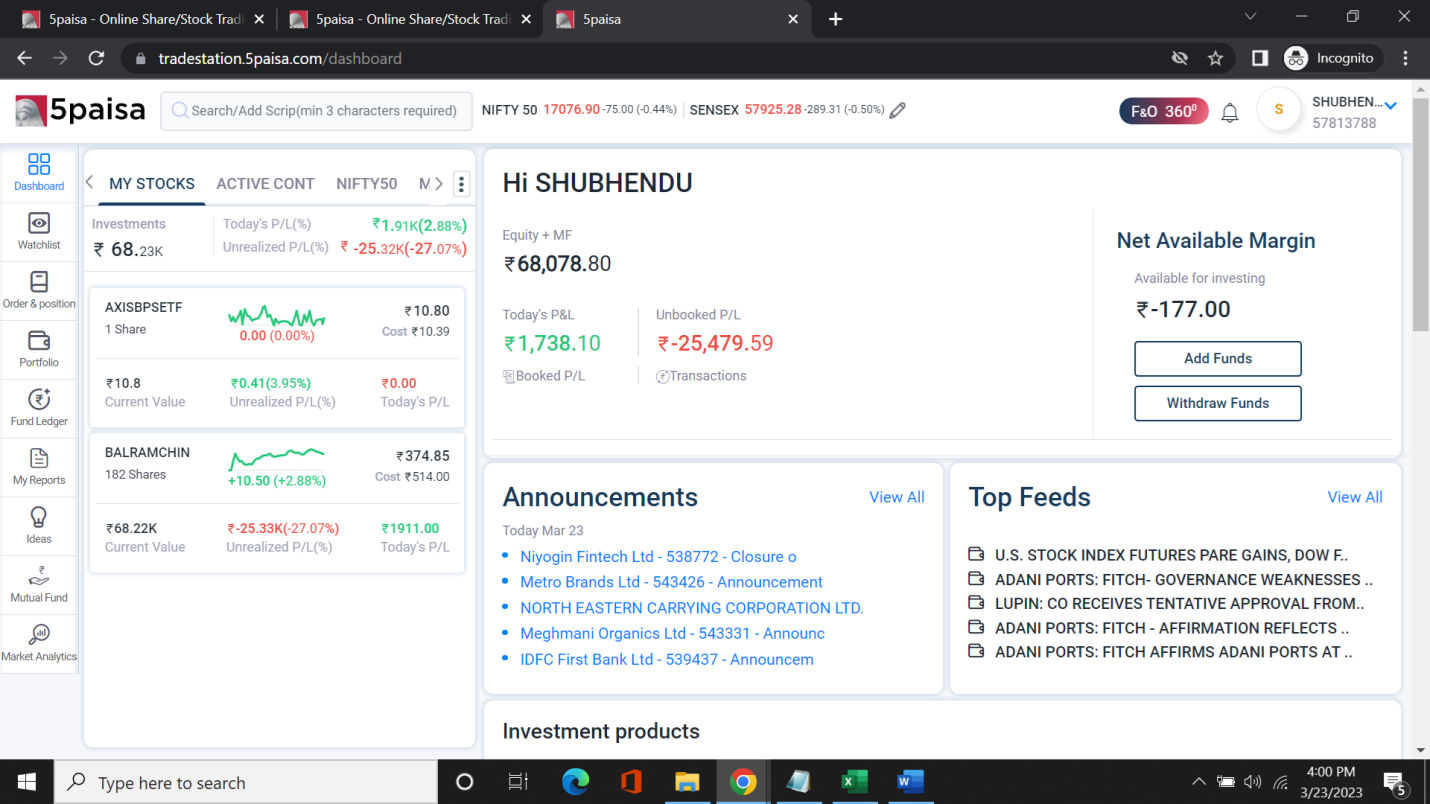This screenshot has width=1430, height=804.
Task: Open Meghmani Organics Ltd announcement
Action: pos(672,633)
